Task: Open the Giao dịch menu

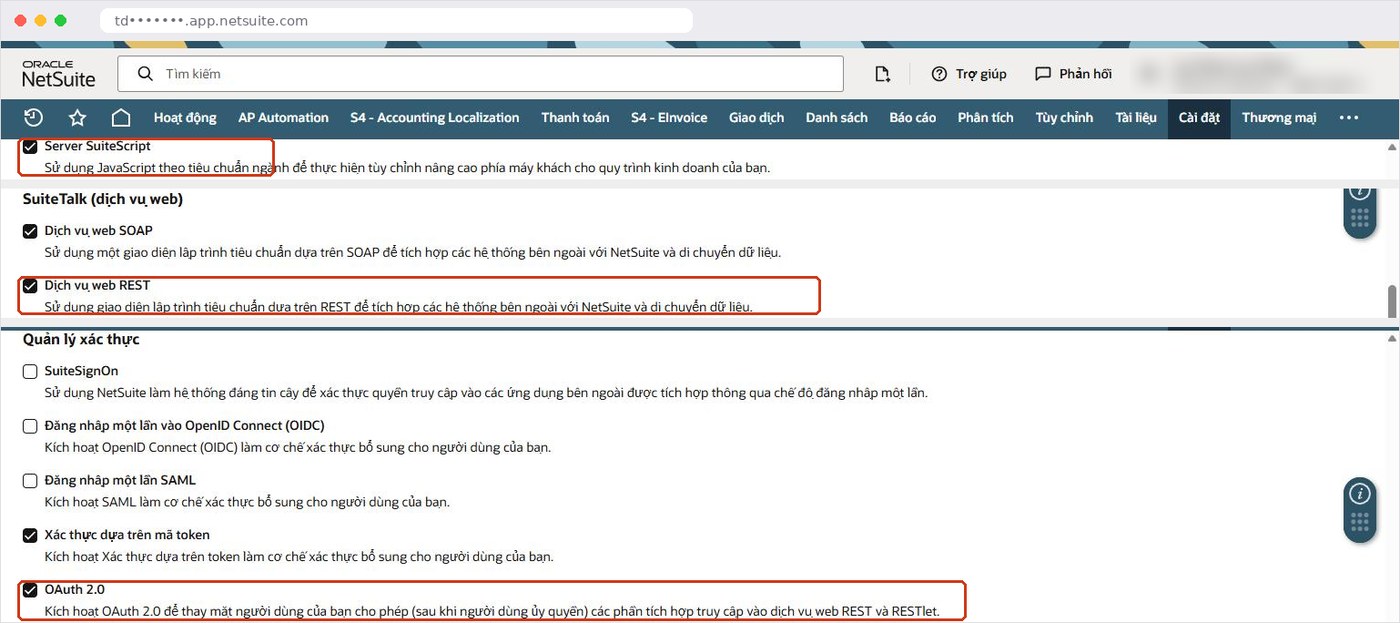Action: (x=757, y=118)
